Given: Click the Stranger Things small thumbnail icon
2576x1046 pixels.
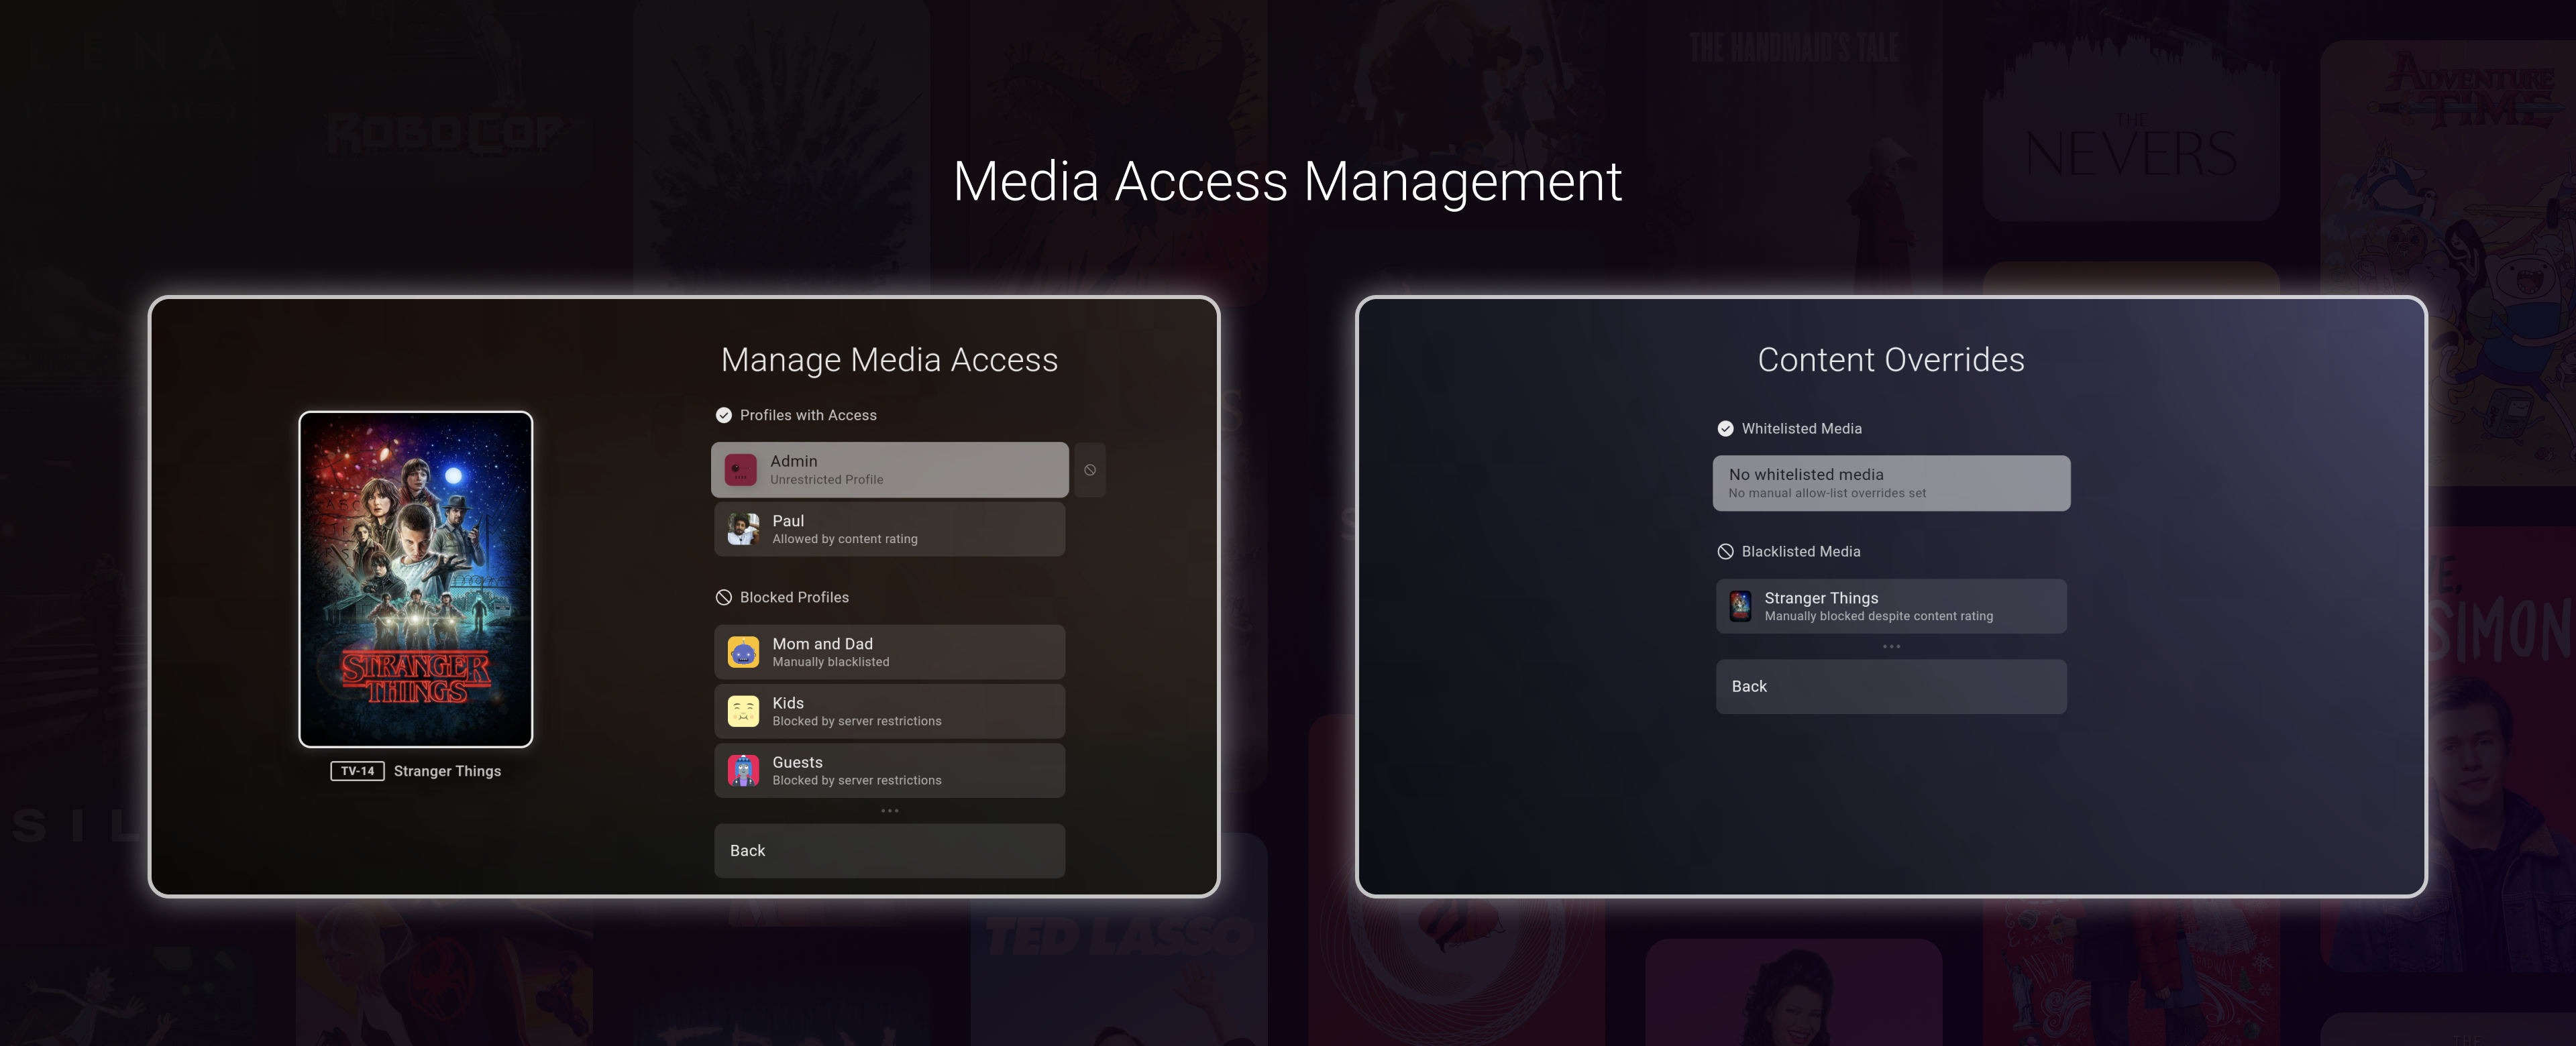Looking at the screenshot, I should (1740, 606).
